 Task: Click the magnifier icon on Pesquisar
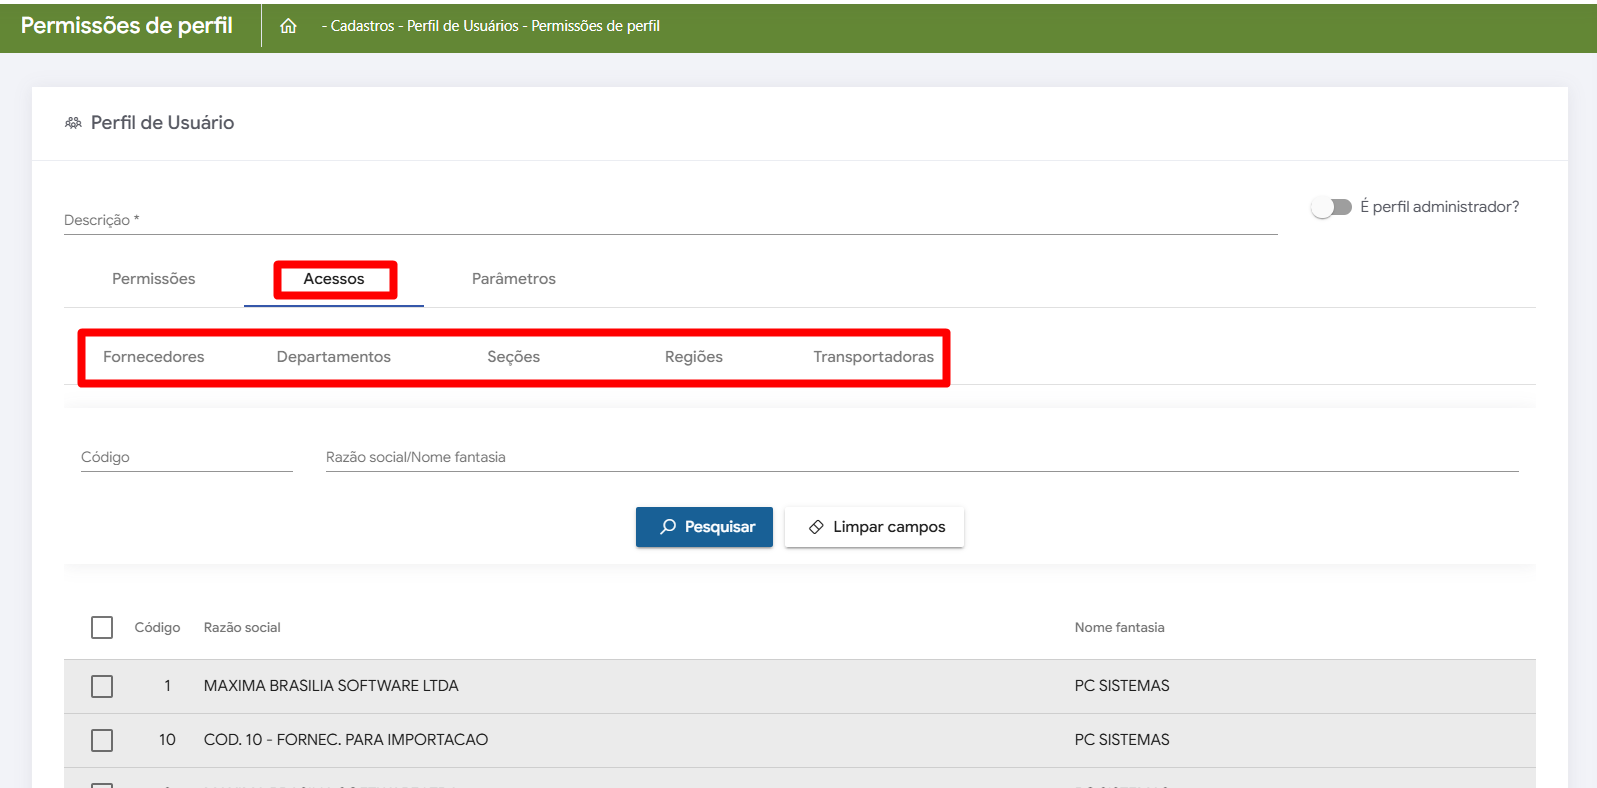point(668,527)
